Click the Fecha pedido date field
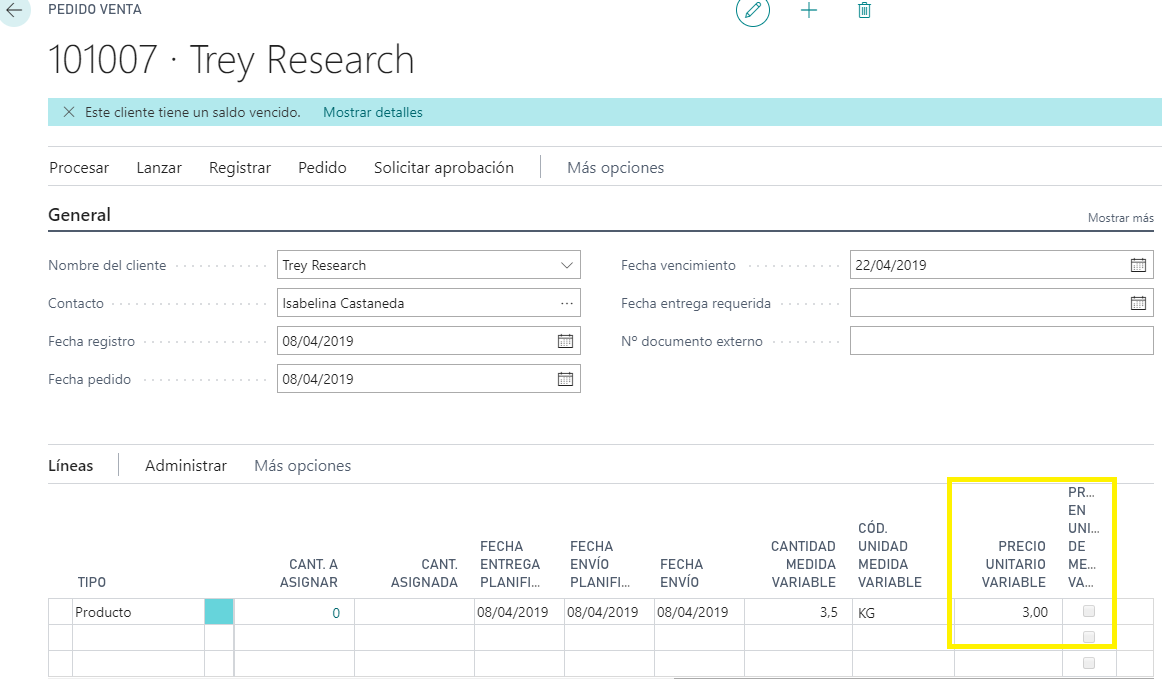1162x679 pixels. 428,379
